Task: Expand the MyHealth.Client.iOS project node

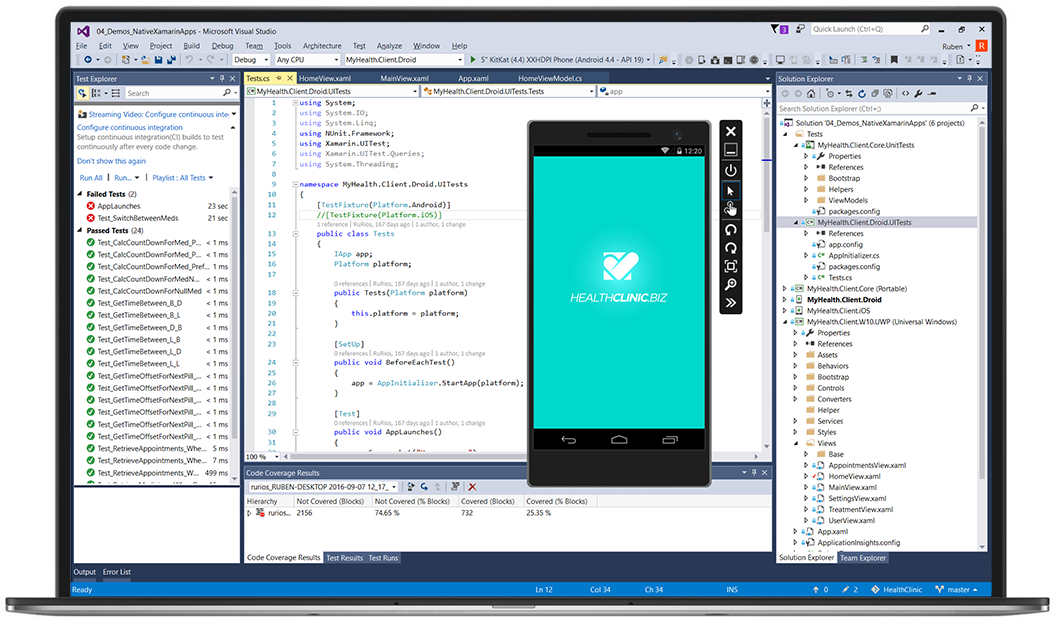Action: pyautogui.click(x=785, y=310)
